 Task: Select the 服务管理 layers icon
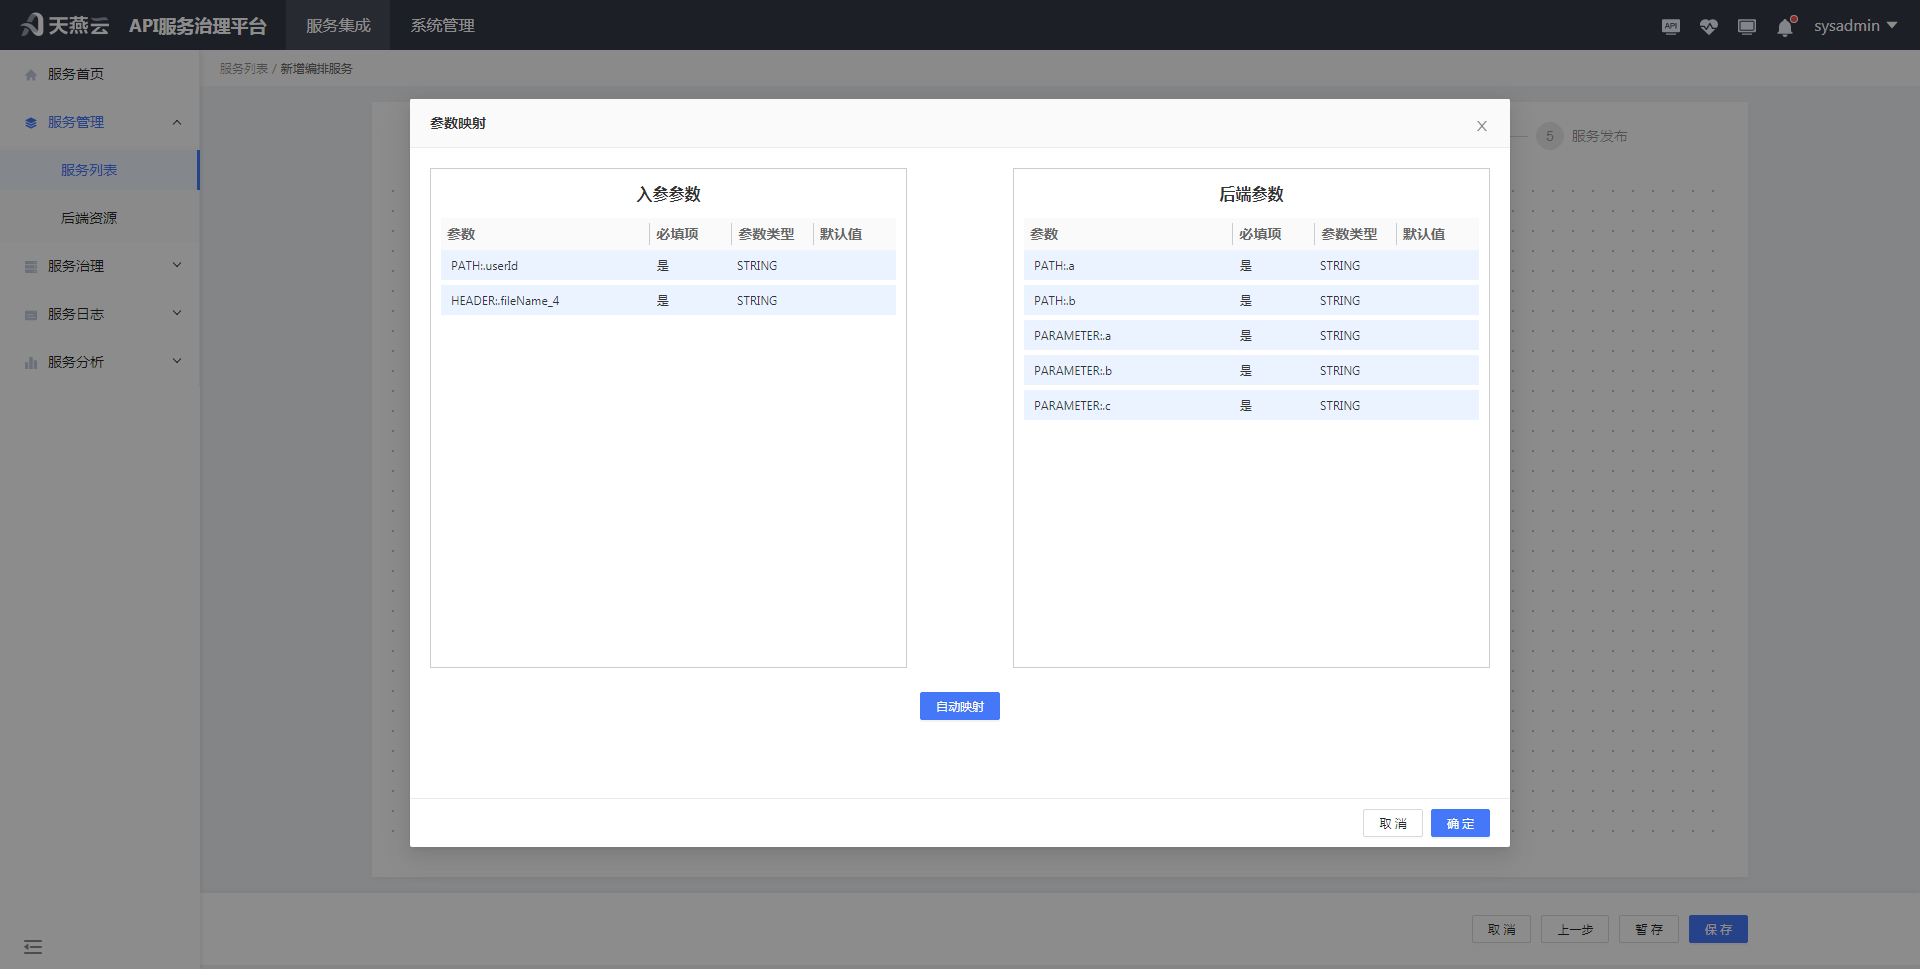coord(29,122)
